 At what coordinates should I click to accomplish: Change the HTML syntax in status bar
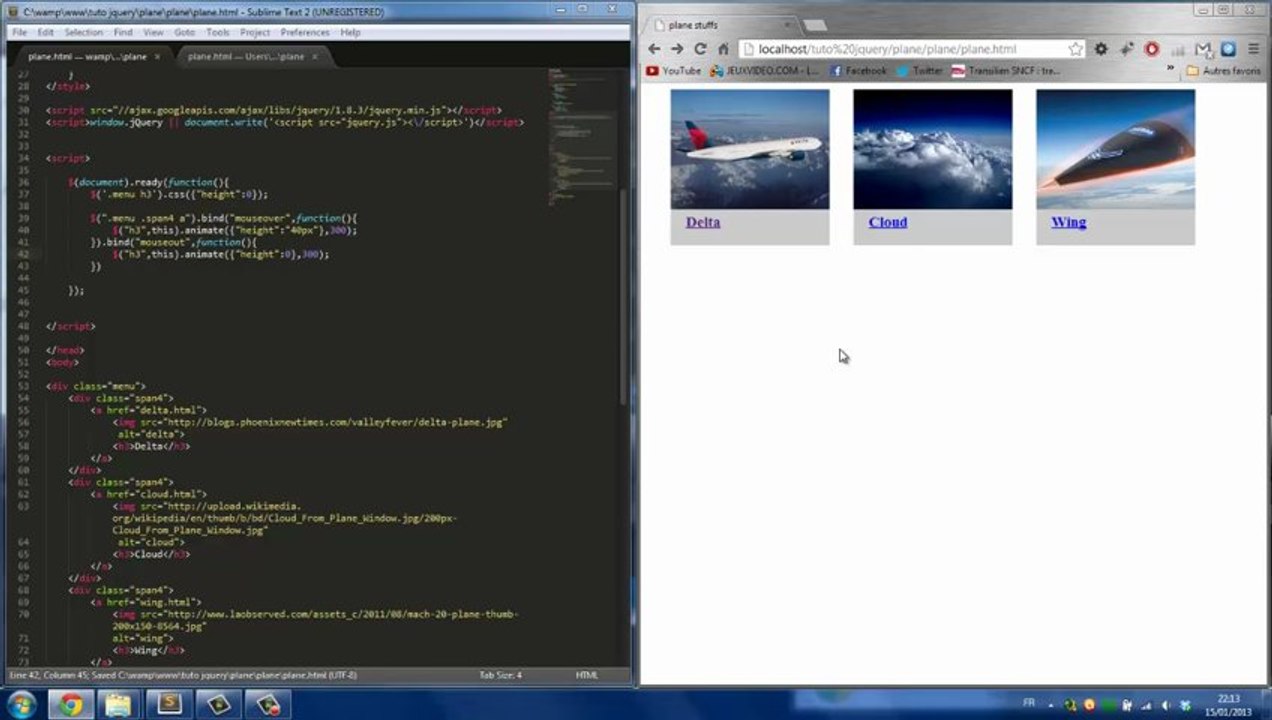(587, 675)
